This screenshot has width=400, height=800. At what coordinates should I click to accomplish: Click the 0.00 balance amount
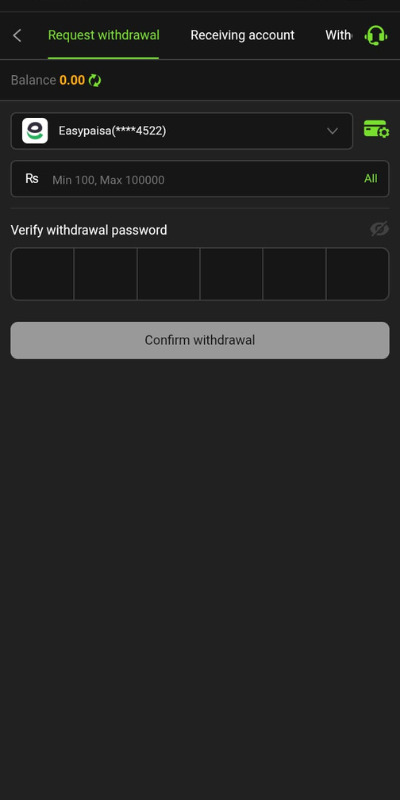[x=72, y=80]
